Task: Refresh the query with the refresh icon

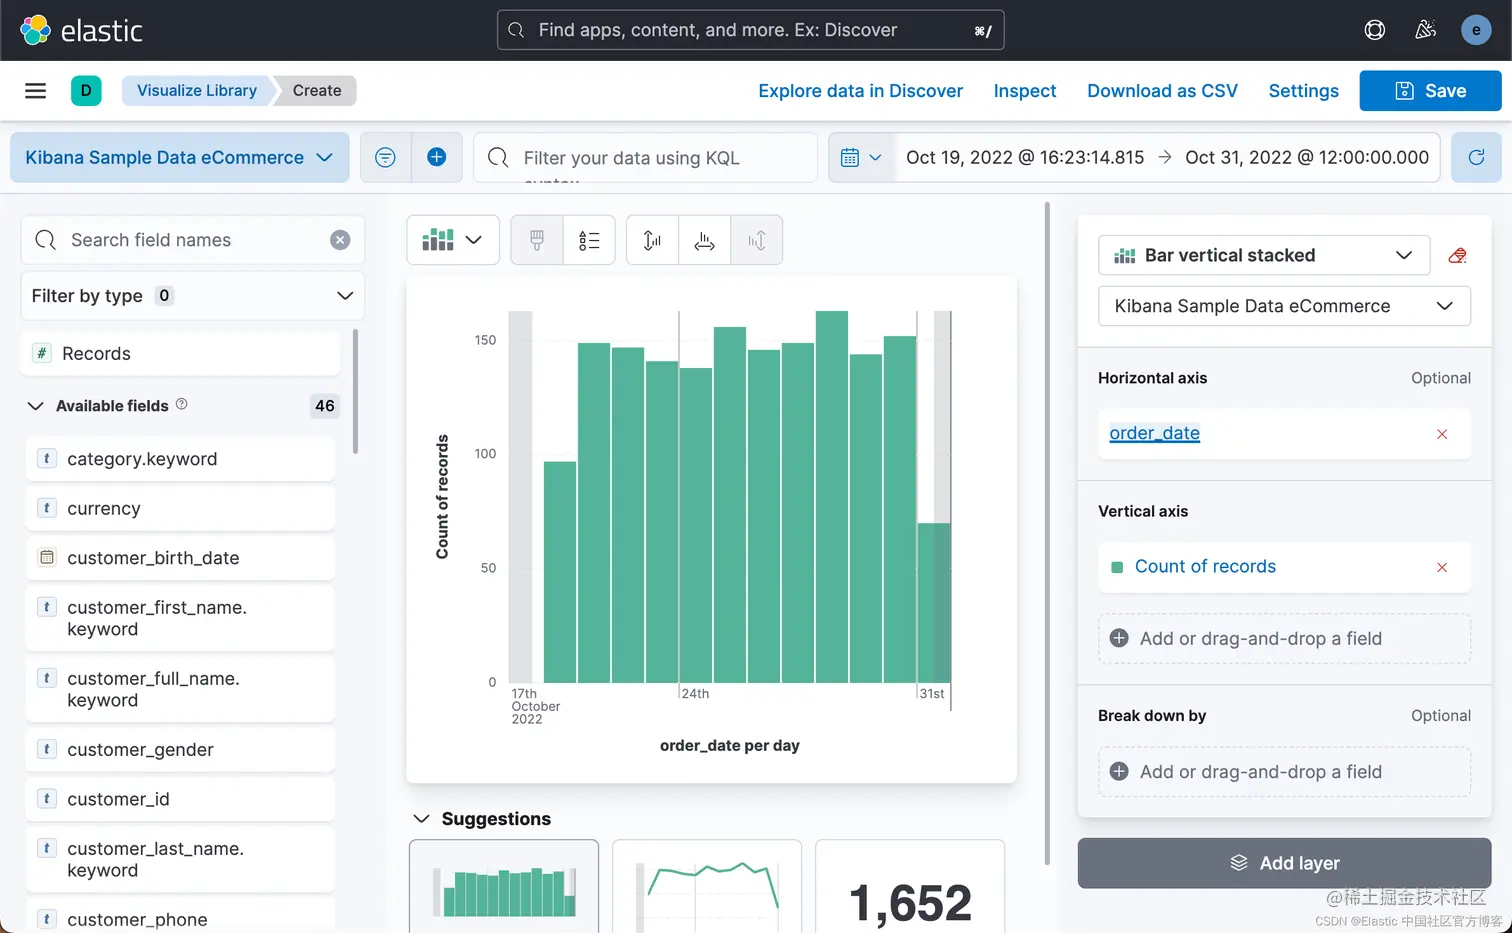Action: pos(1476,157)
